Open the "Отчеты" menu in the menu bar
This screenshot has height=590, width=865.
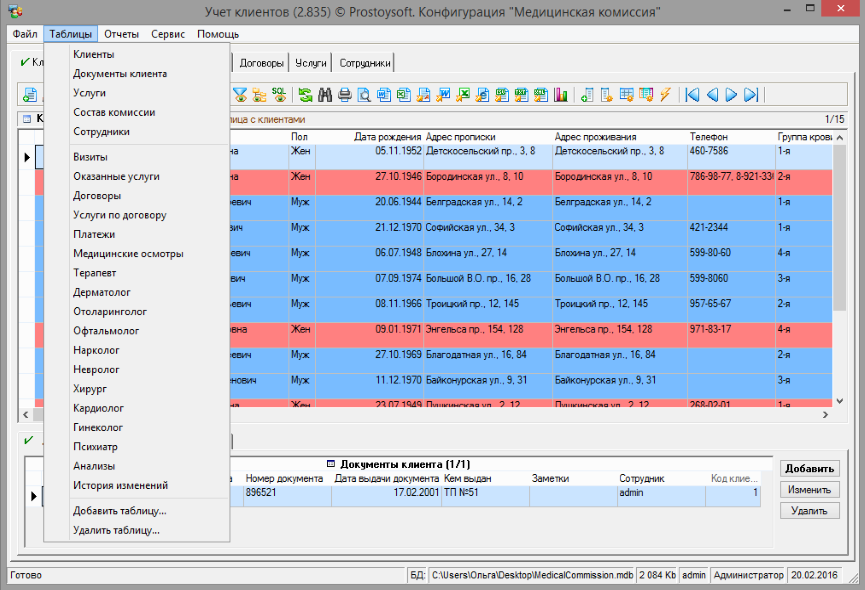tap(121, 34)
